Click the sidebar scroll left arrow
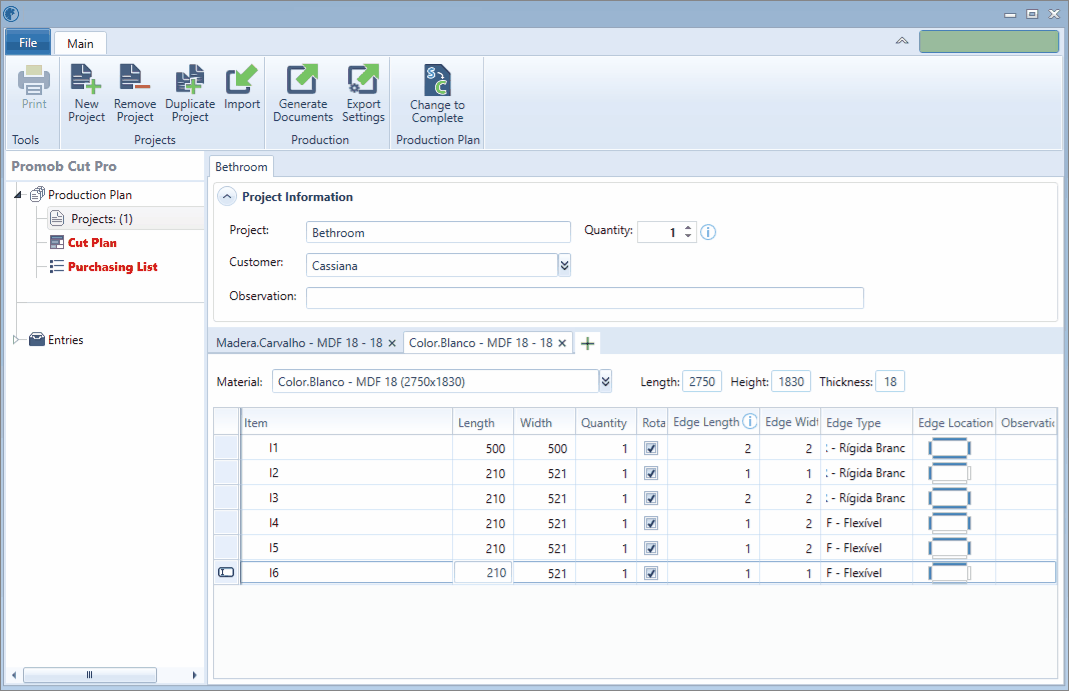The height and width of the screenshot is (691, 1069). [x=14, y=675]
